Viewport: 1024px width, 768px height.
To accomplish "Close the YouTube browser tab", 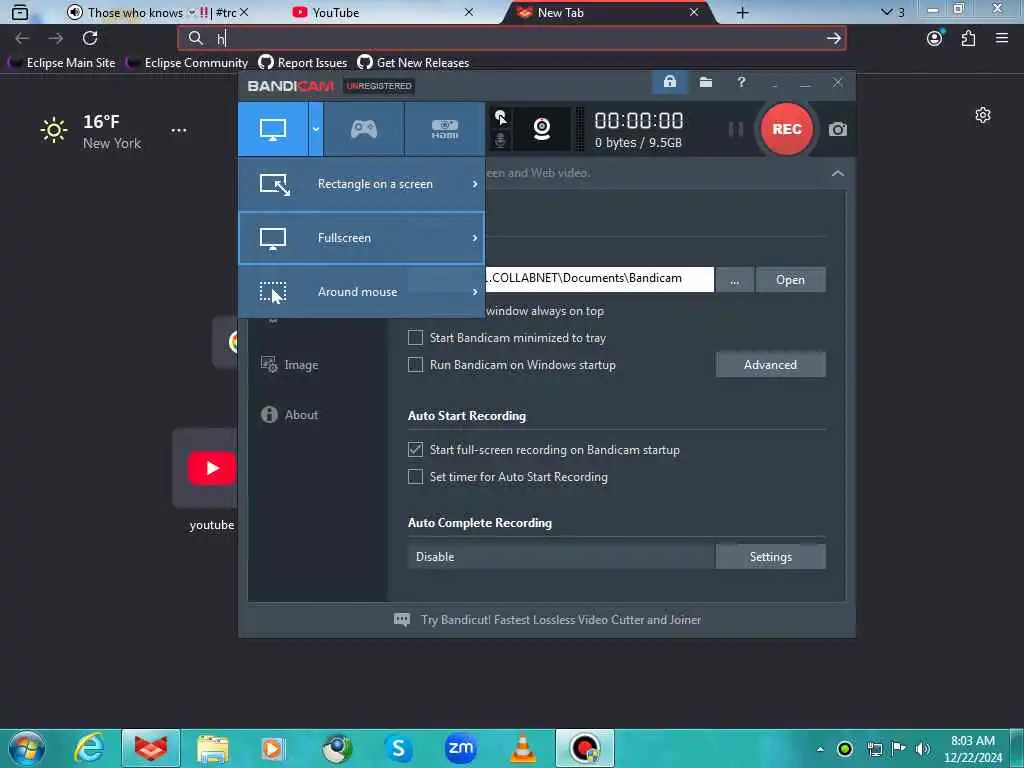I will (468, 12).
